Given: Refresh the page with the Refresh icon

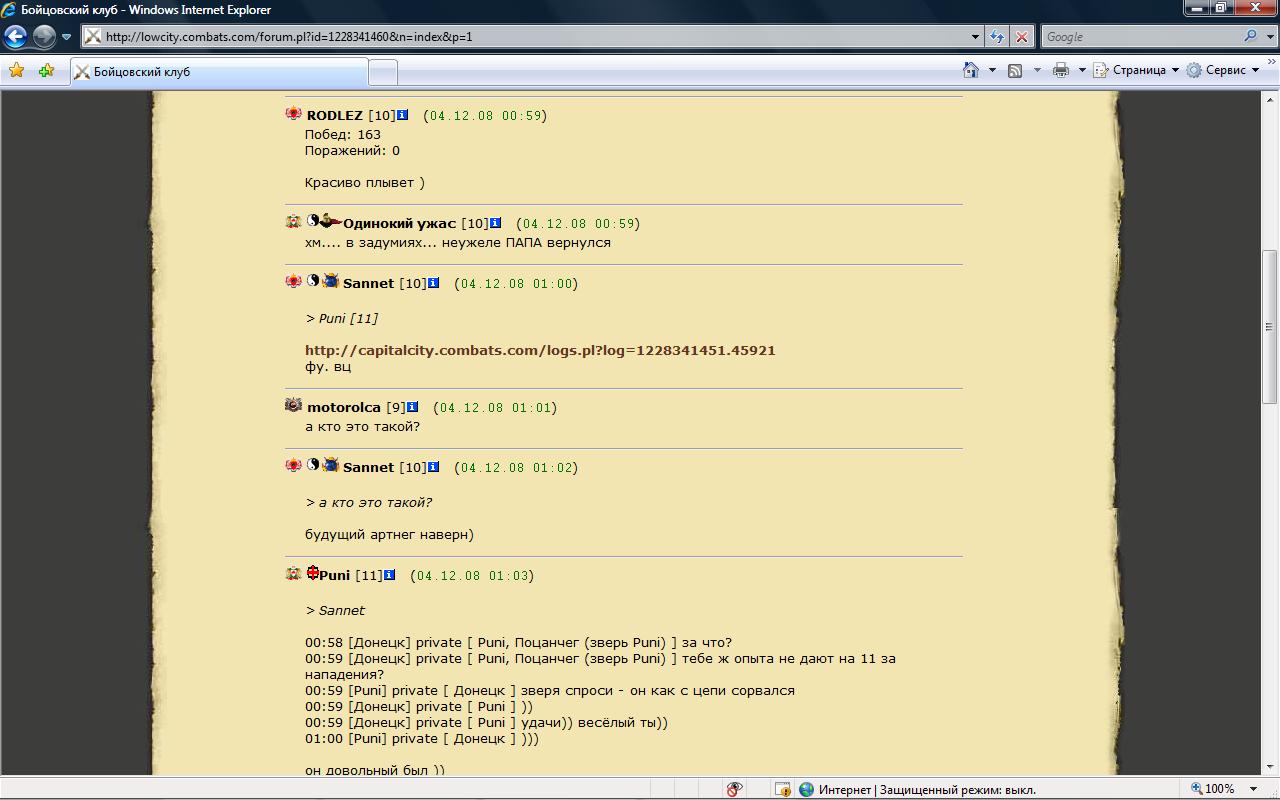Looking at the screenshot, I should (x=997, y=37).
